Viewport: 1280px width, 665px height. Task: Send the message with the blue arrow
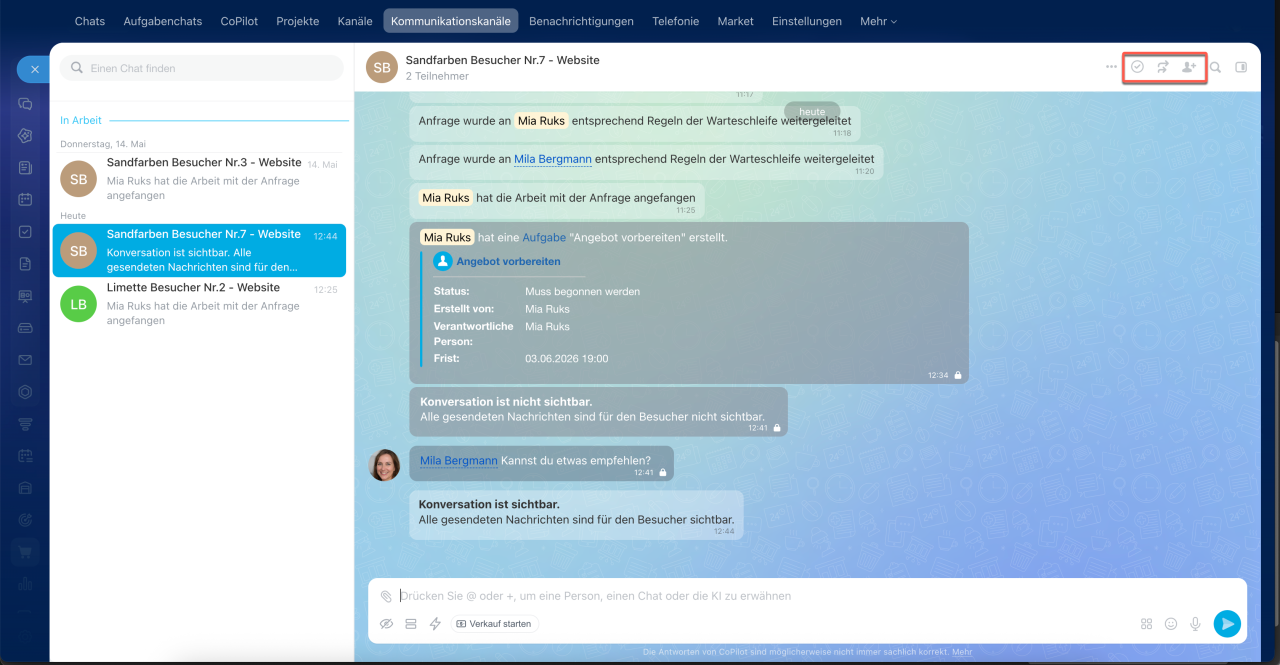point(1227,624)
